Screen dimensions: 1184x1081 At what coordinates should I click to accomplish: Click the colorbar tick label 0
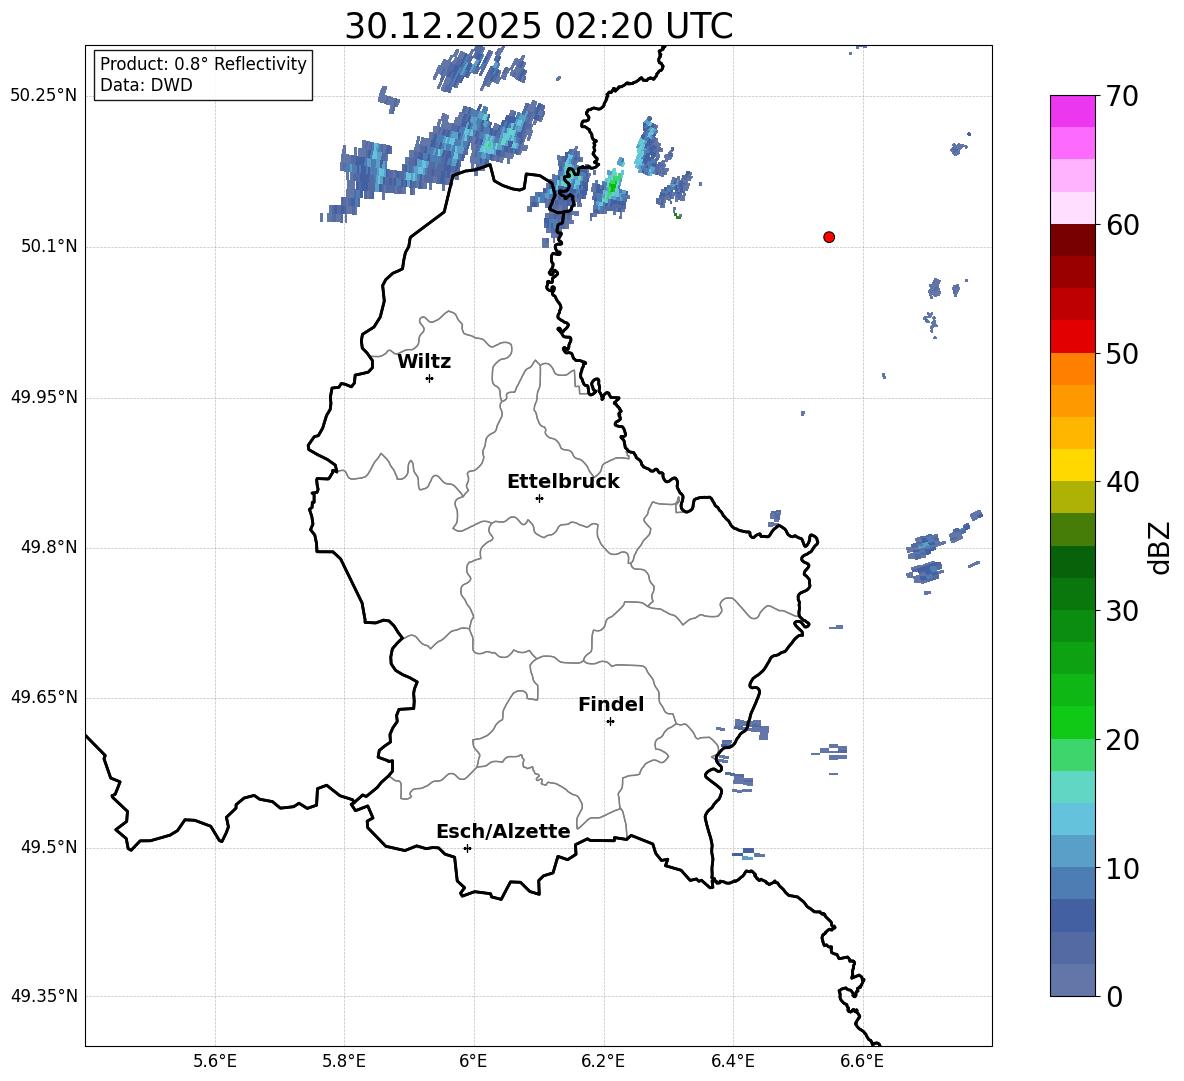[x=1114, y=996]
